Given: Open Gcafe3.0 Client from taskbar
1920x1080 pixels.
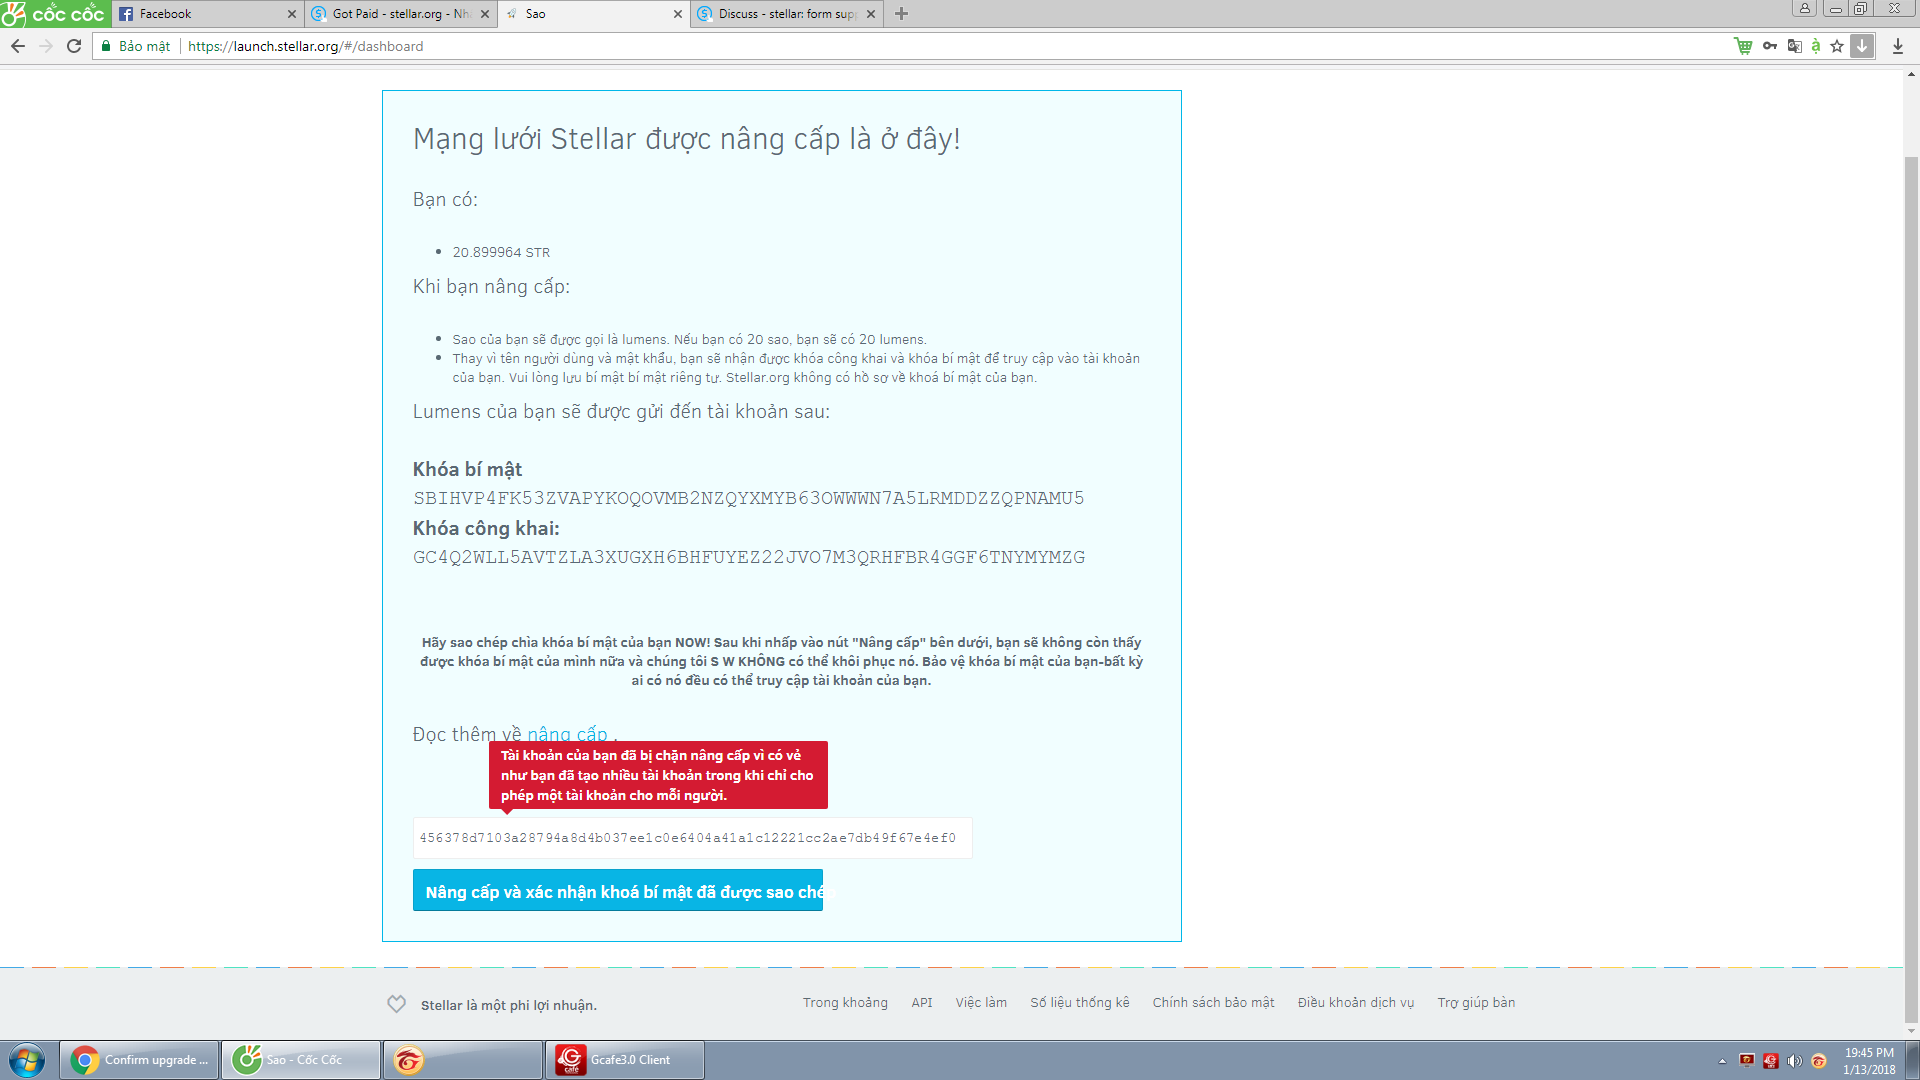Looking at the screenshot, I should point(625,1060).
